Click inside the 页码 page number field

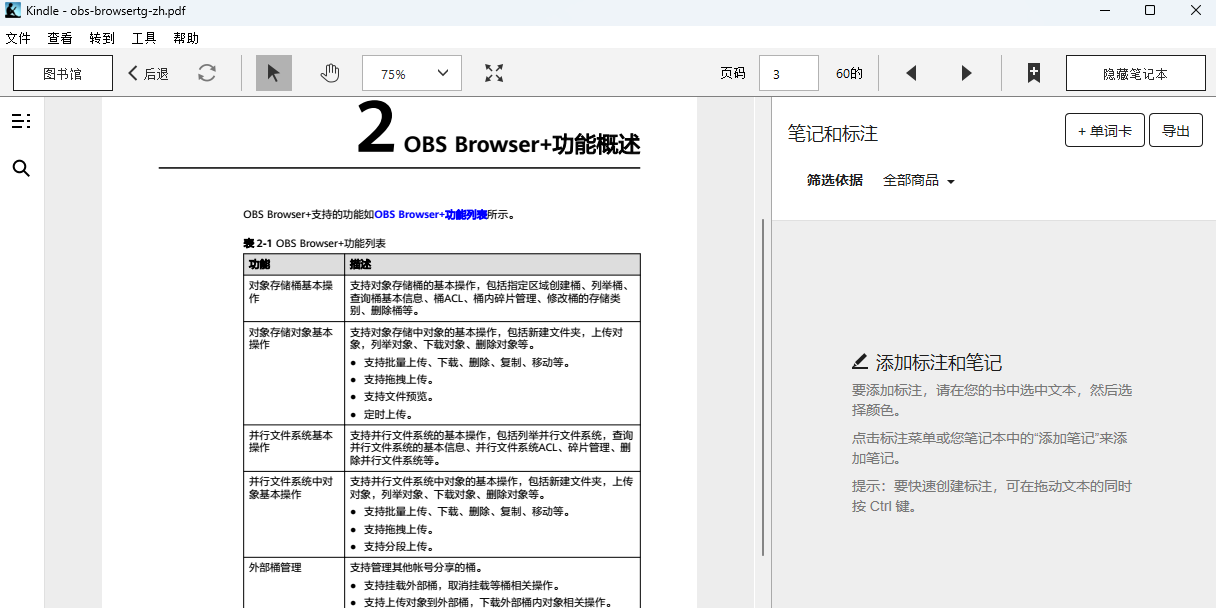[789, 72]
